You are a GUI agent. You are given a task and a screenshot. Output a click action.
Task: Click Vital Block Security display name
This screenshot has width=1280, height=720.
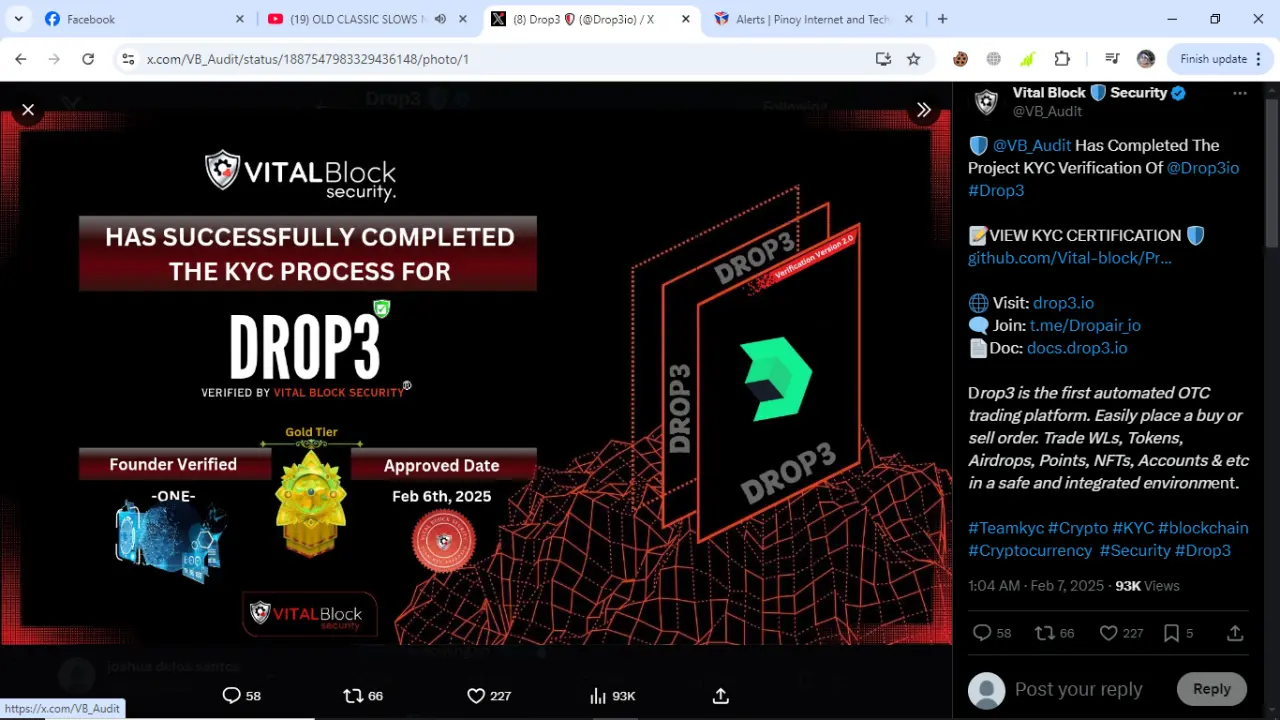(x=1090, y=93)
